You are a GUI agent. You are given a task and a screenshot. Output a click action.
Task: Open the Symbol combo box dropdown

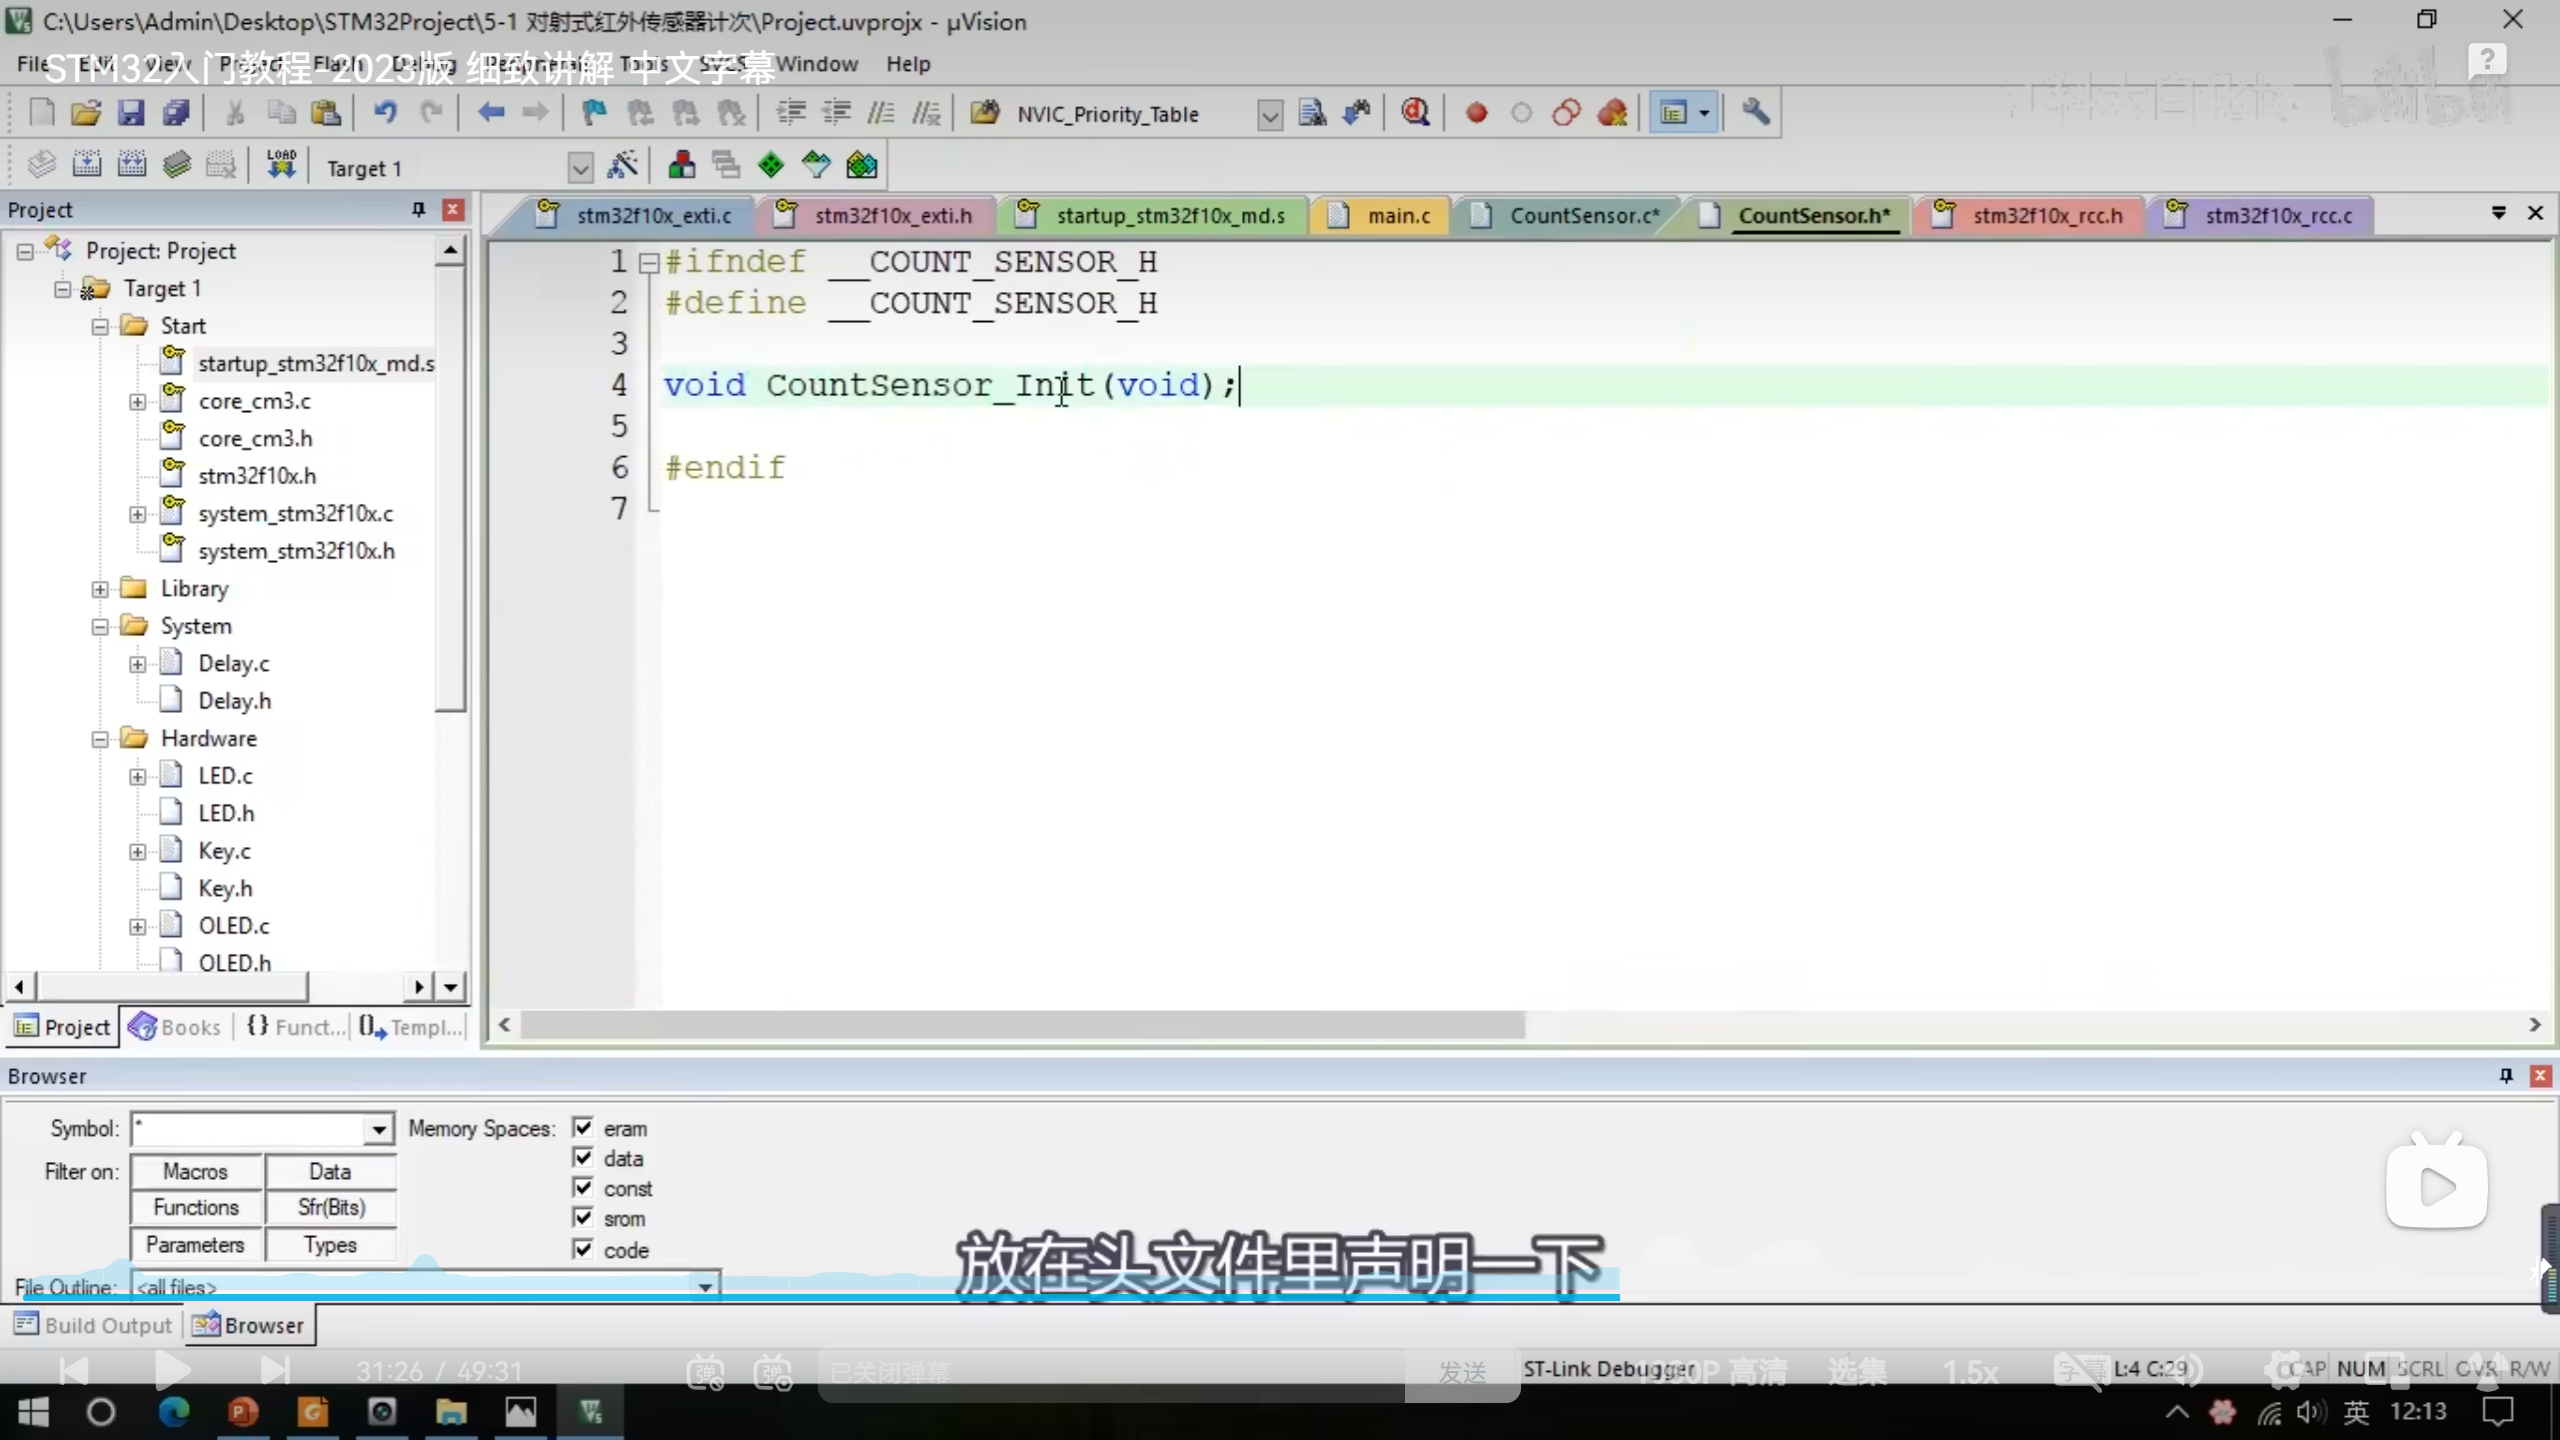pos(378,1130)
